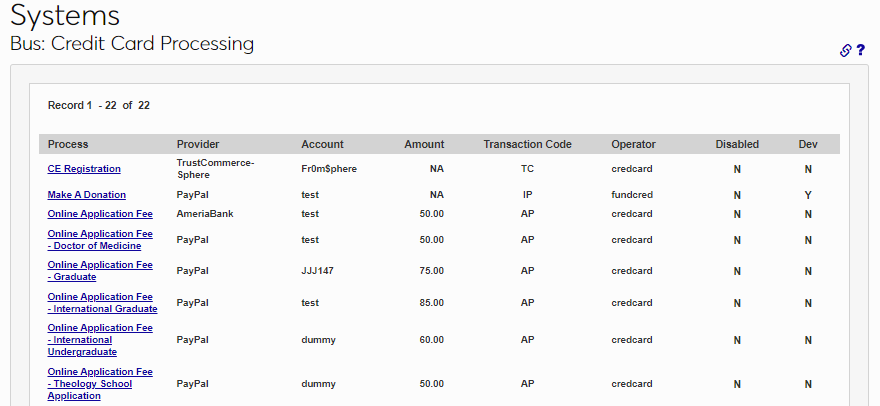Select the Y Dev value for Make A Donation

(808, 195)
